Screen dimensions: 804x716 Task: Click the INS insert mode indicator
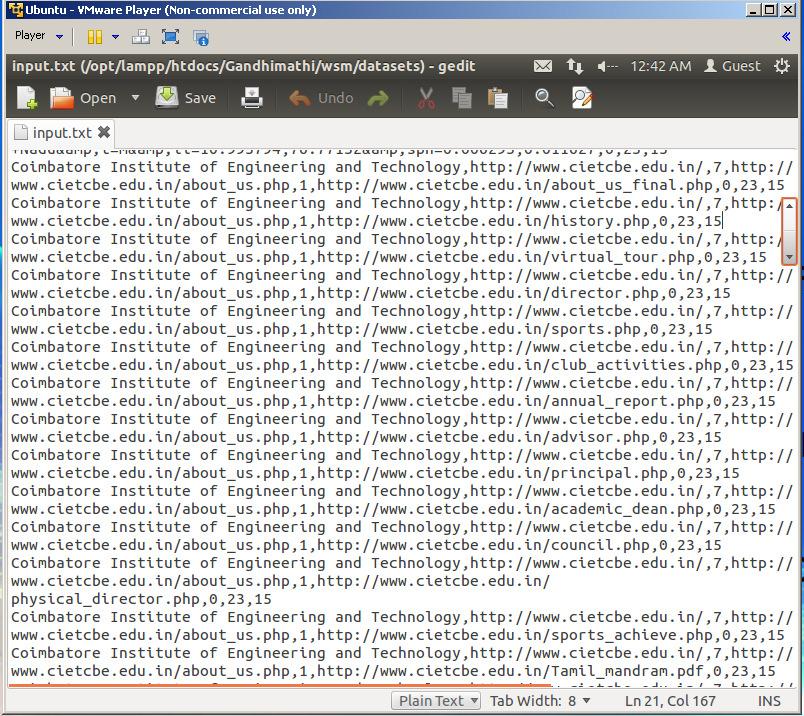coord(769,701)
